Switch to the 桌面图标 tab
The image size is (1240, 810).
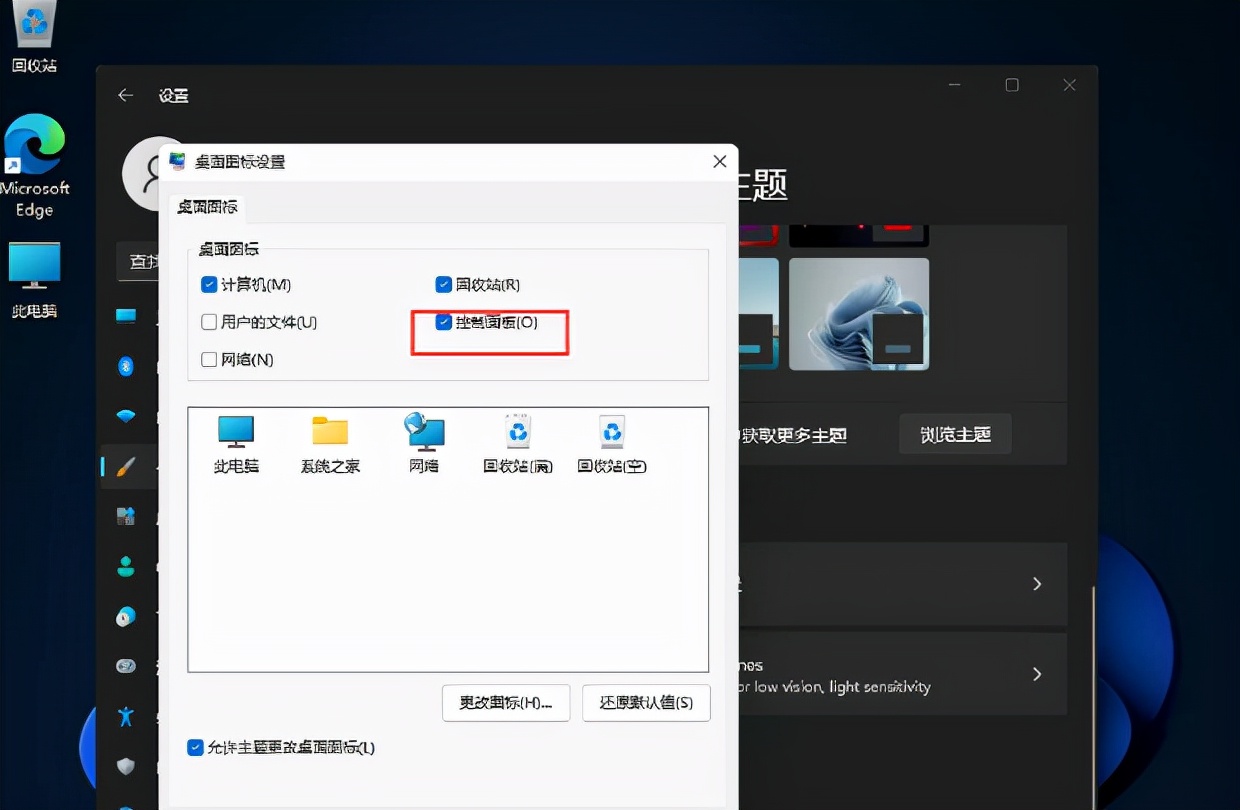[x=208, y=207]
